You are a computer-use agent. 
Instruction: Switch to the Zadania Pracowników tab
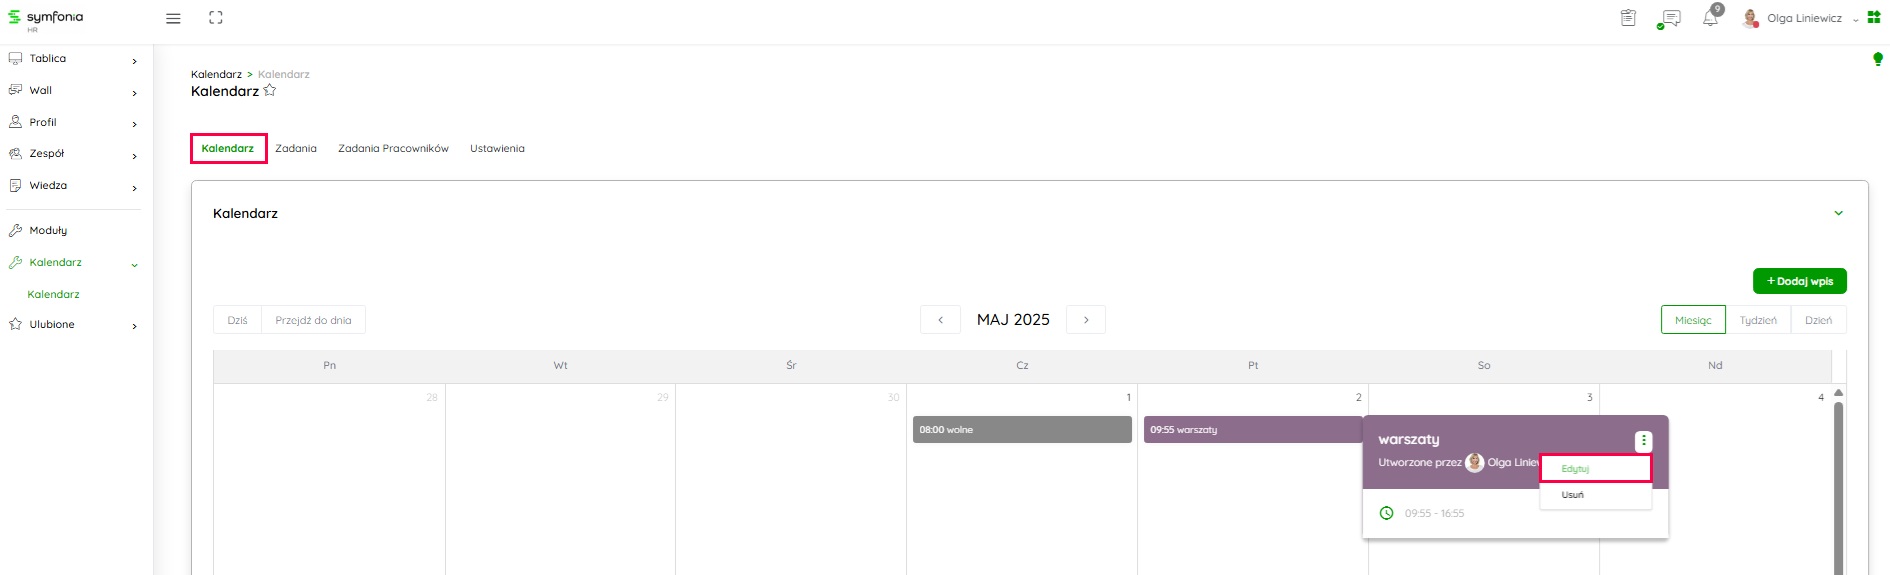(393, 148)
